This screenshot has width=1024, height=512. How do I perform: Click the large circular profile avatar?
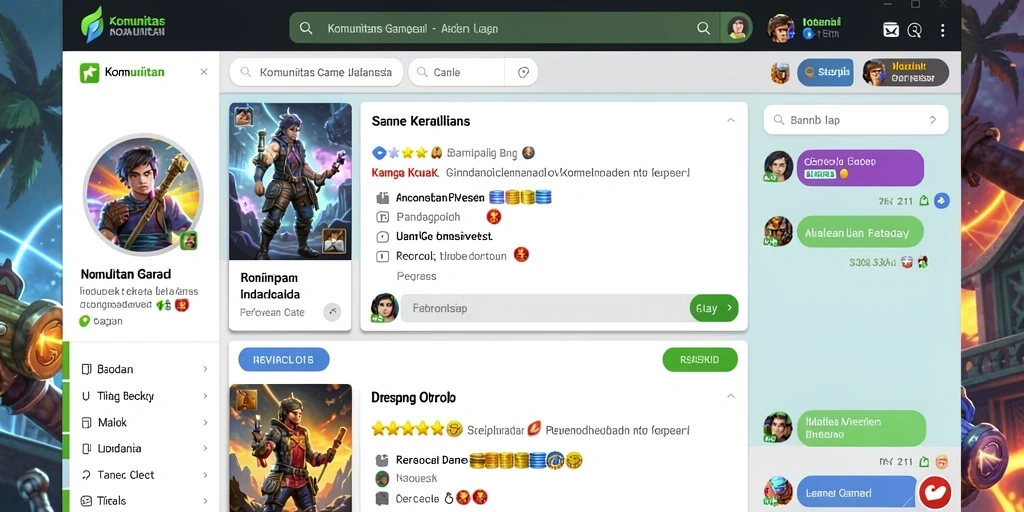142,194
